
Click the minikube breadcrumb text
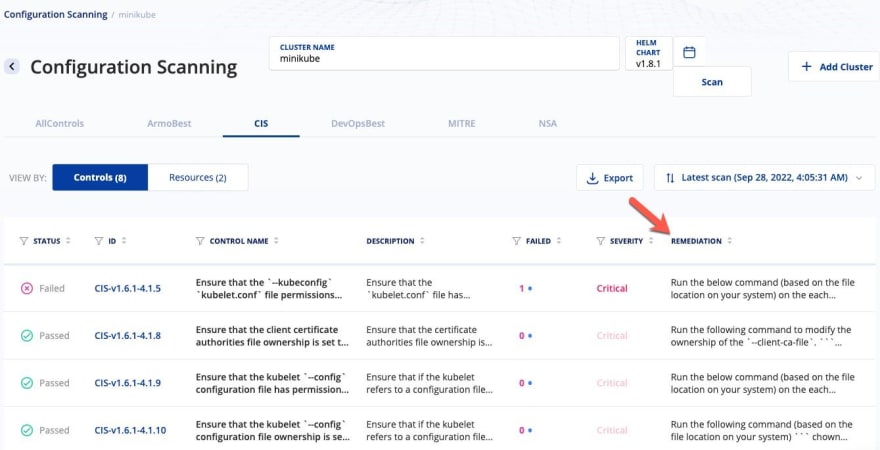tap(137, 15)
